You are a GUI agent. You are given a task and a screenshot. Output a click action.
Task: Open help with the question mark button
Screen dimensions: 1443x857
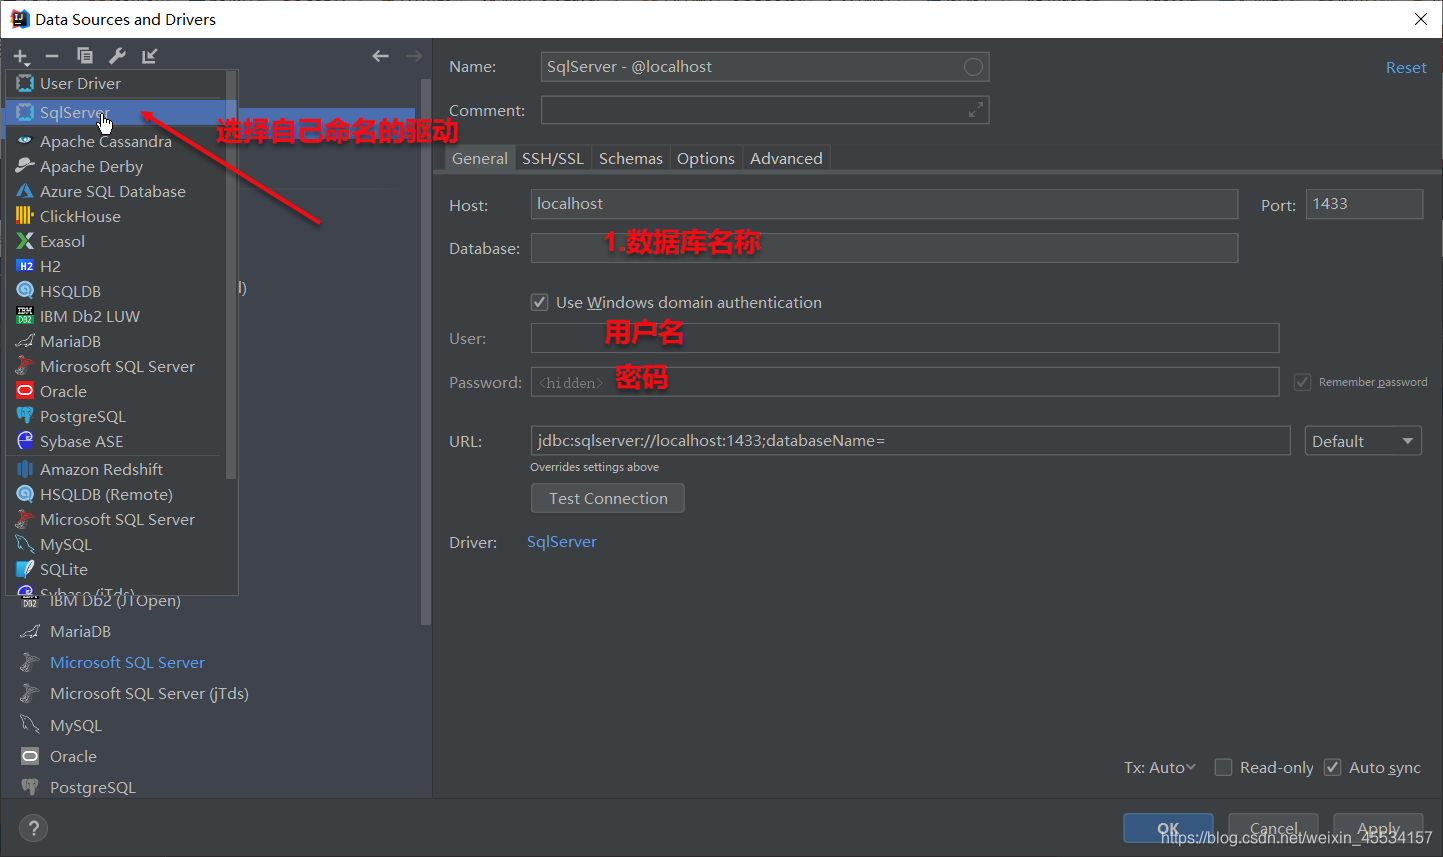[x=33, y=828]
